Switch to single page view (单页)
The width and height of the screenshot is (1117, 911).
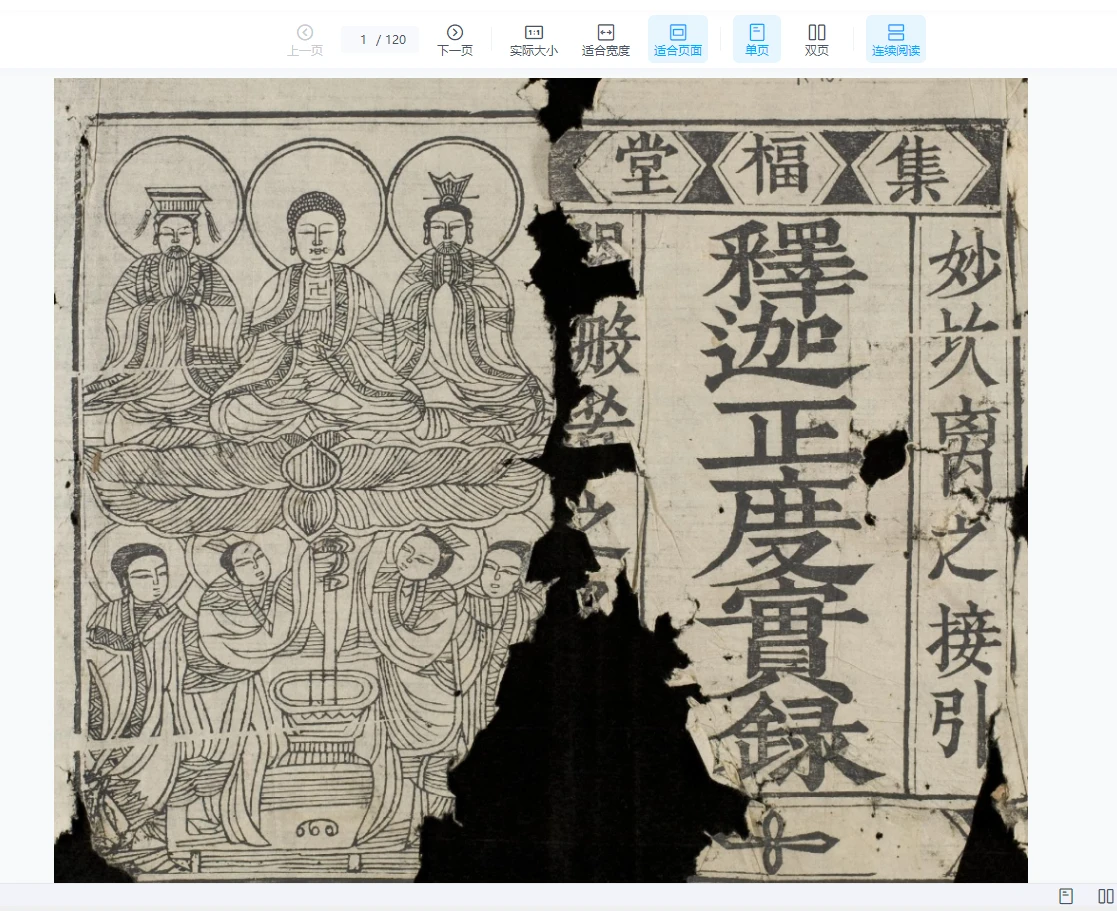coord(757,40)
